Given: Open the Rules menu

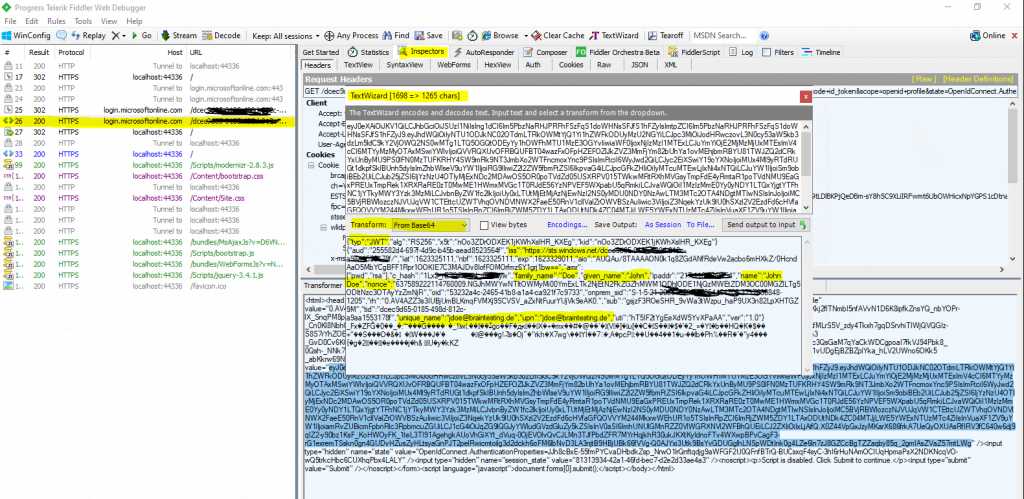Looking at the screenshot, I should coord(56,21).
